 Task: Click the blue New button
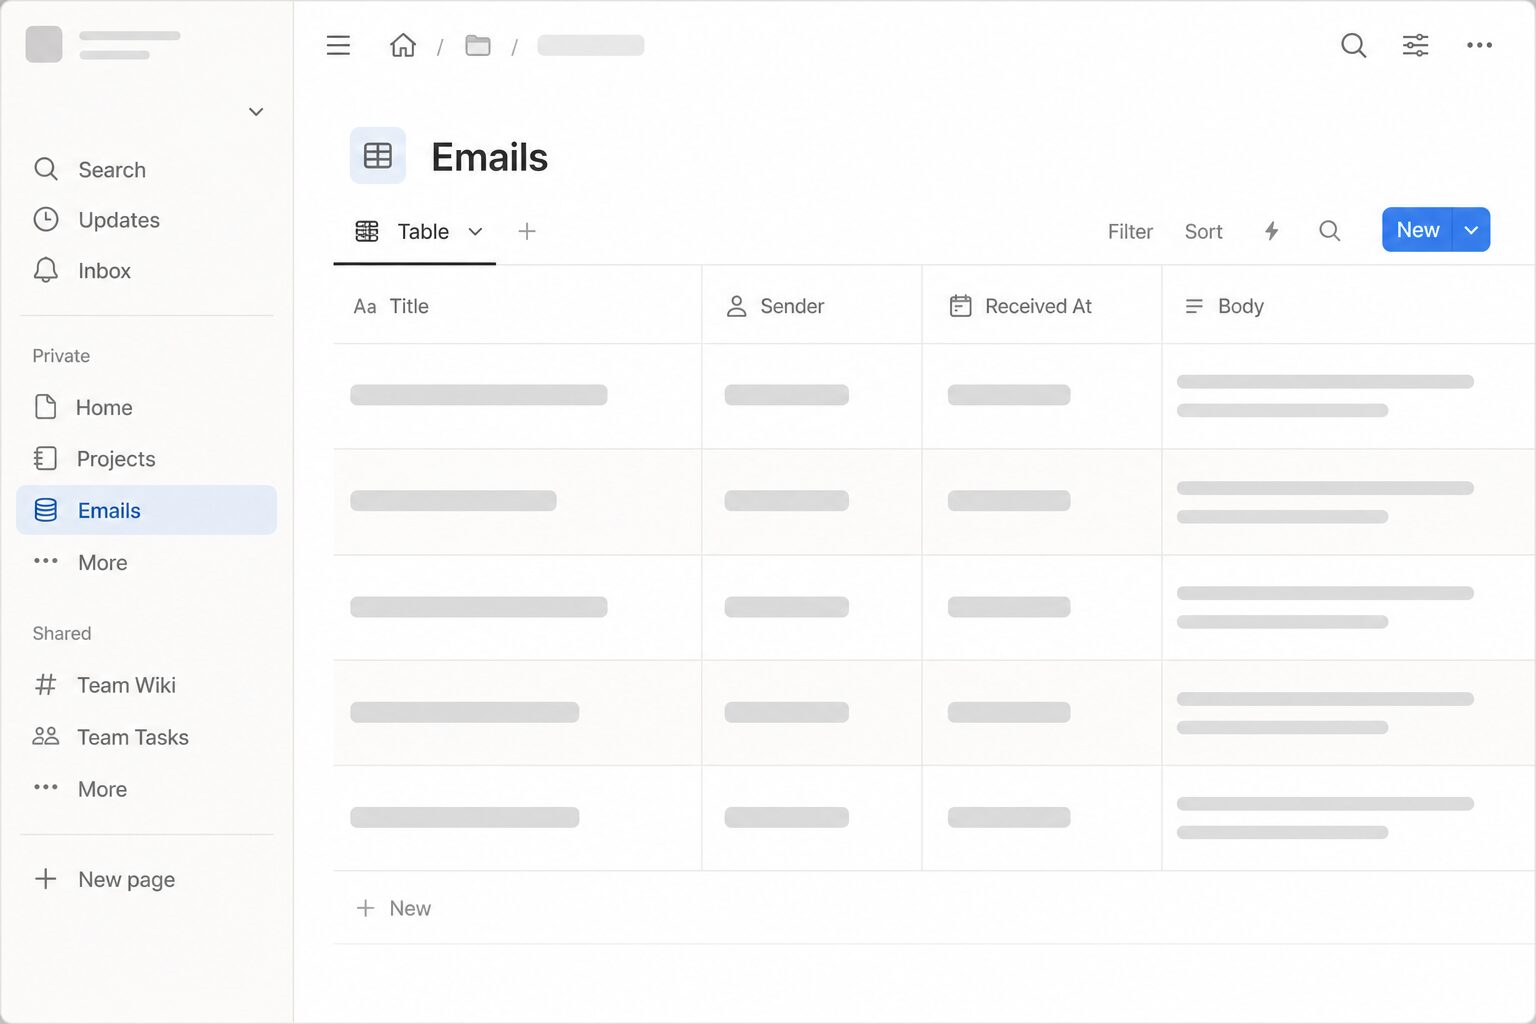1417,230
